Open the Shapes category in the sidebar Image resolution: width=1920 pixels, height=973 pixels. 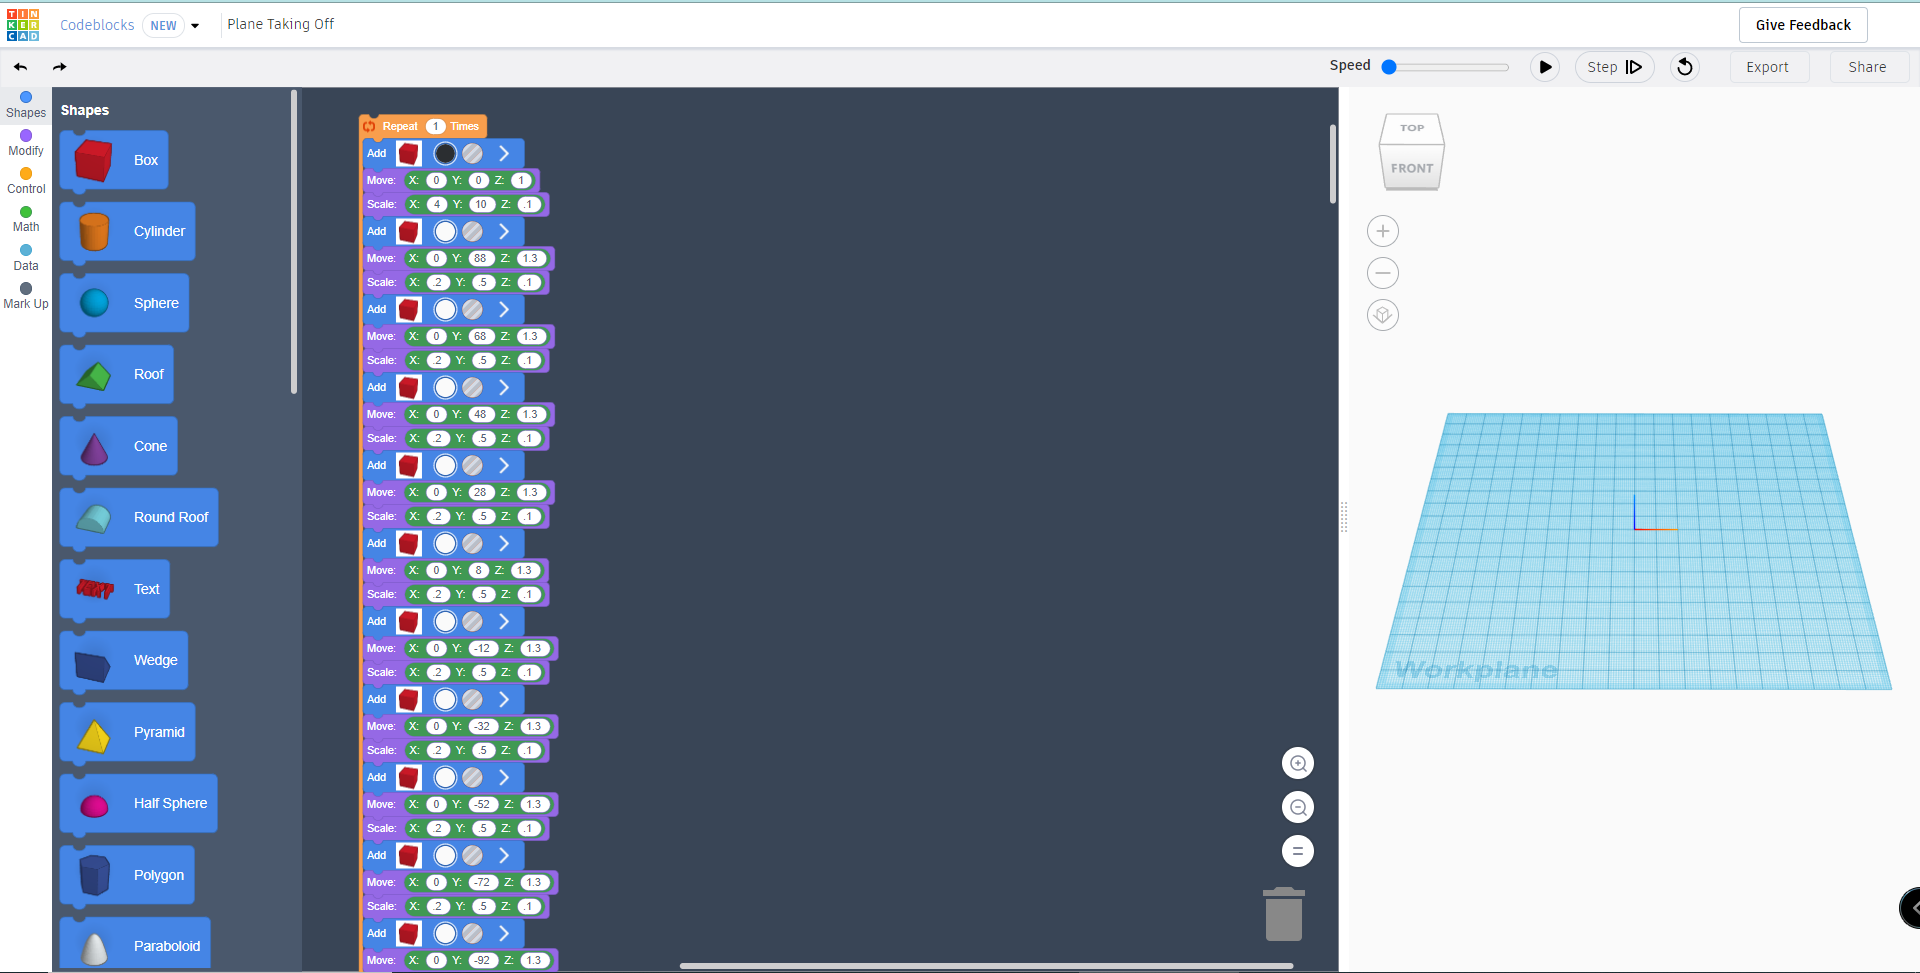coord(25,103)
